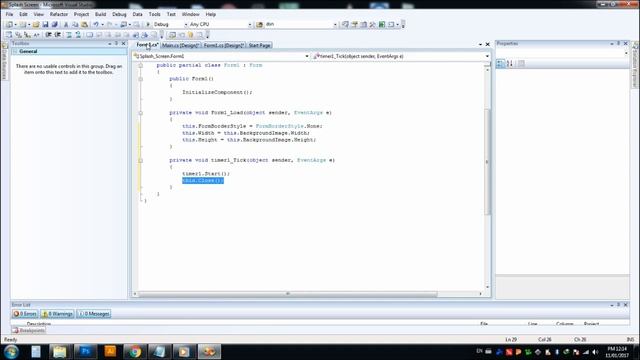Open the timer1_Tick members dropdown
The height and width of the screenshot is (360, 640).
click(487, 56)
